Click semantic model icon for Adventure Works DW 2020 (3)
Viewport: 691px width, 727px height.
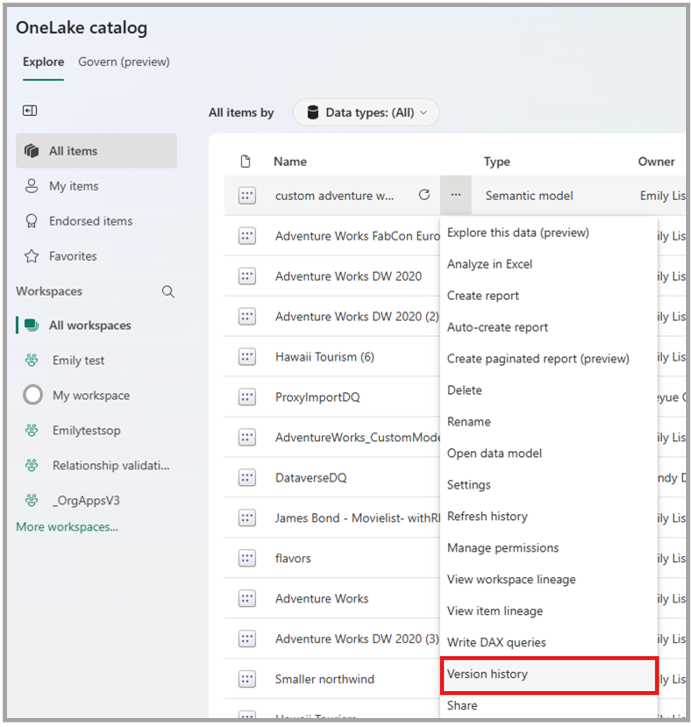(x=247, y=638)
